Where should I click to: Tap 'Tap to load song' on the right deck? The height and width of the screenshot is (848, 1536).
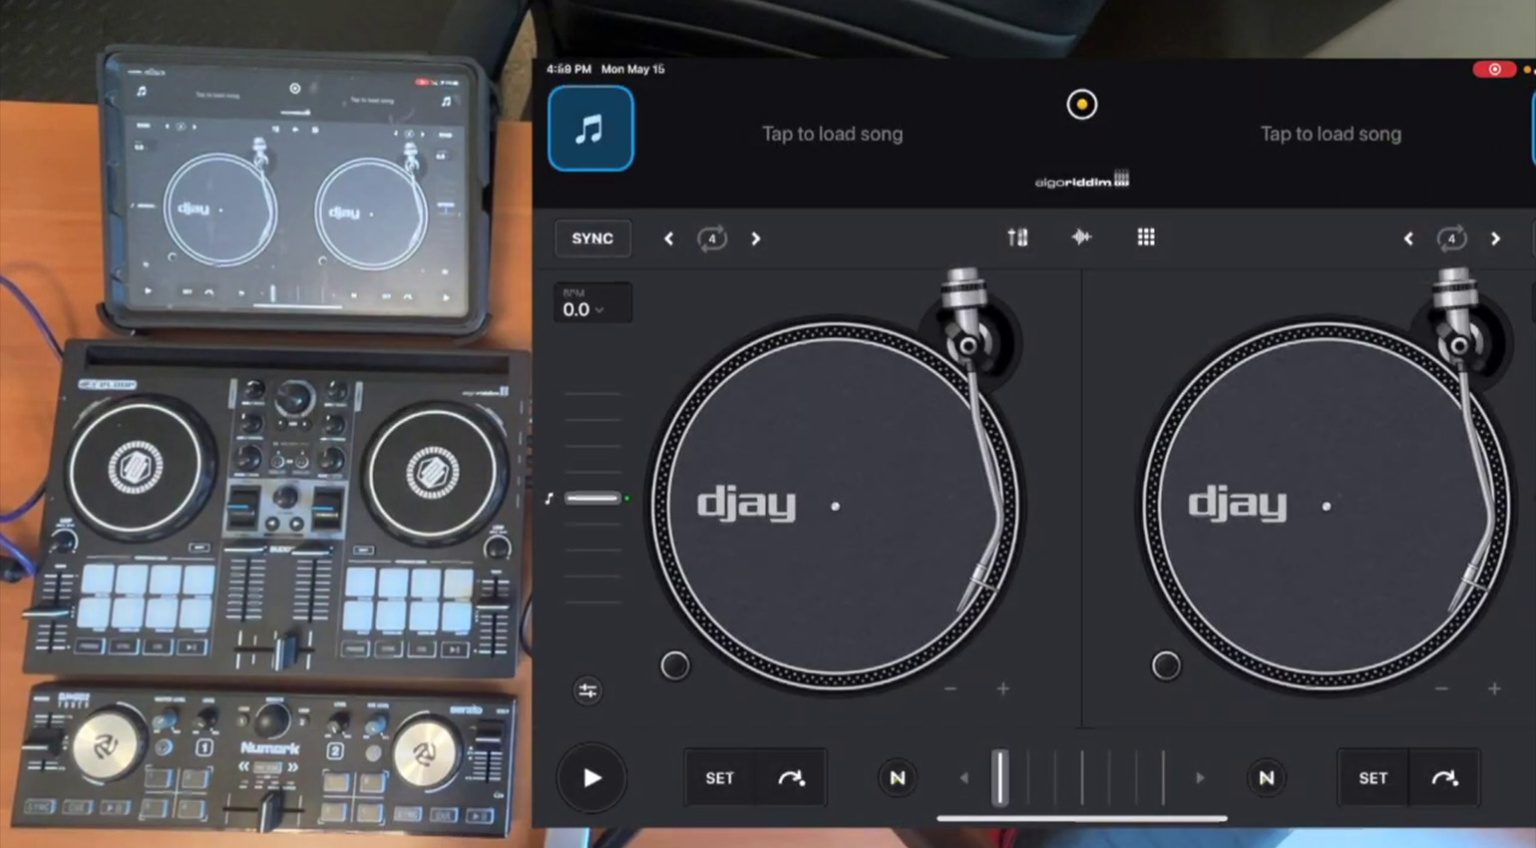click(x=1330, y=133)
